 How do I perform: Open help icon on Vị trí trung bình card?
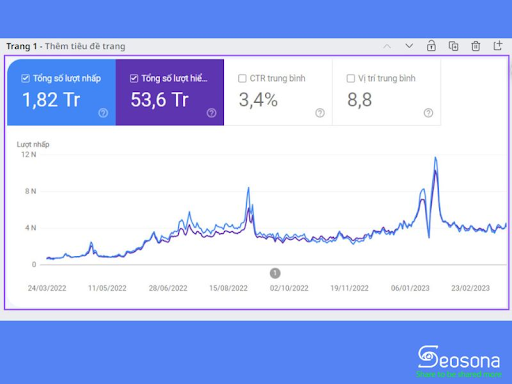point(428,113)
